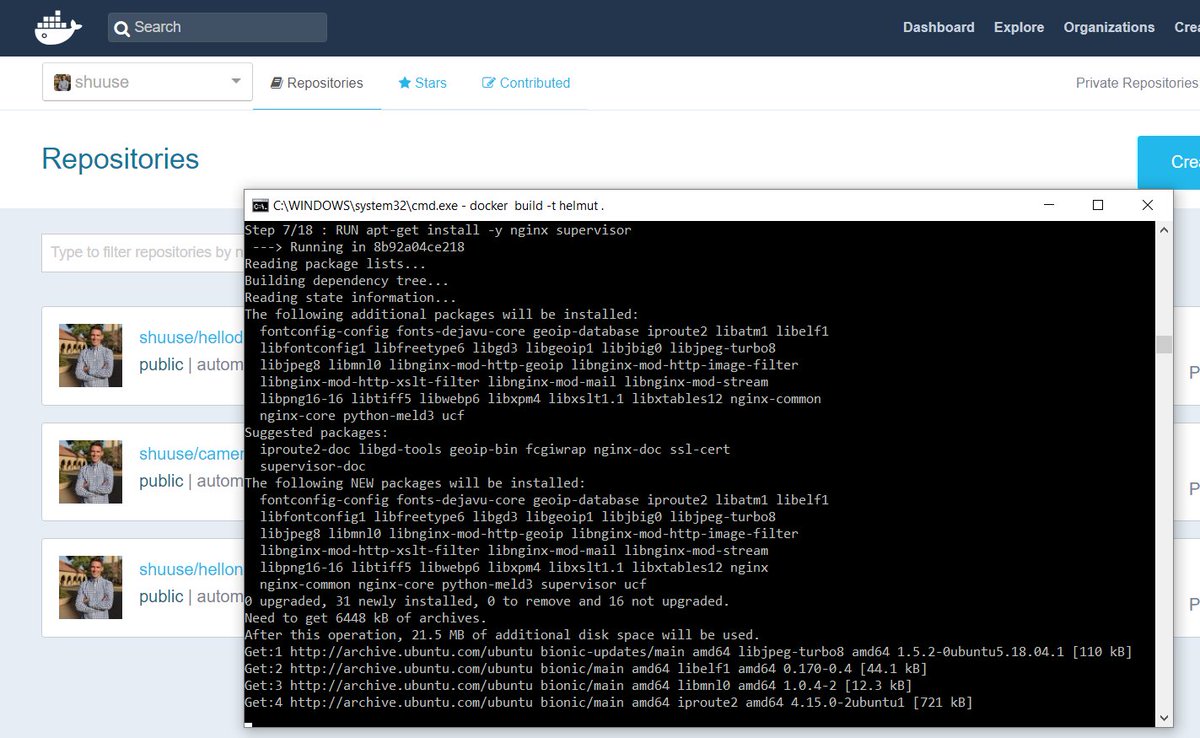Click the repository filter input field
This screenshot has width=1200, height=738.
pyautogui.click(x=140, y=252)
